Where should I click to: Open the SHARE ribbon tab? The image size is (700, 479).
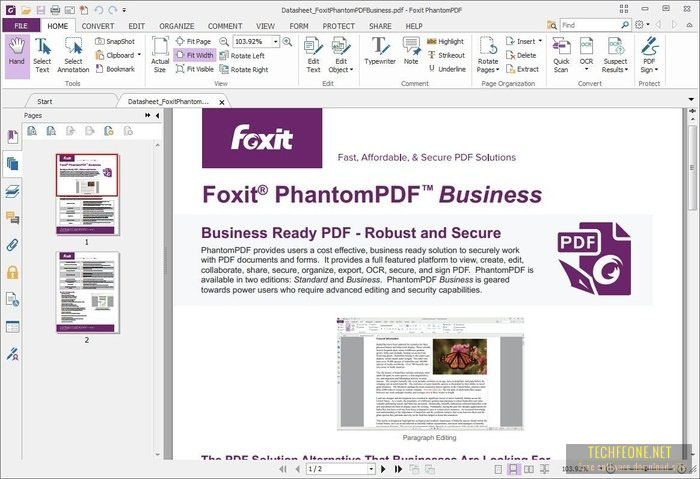pyautogui.click(x=380, y=26)
